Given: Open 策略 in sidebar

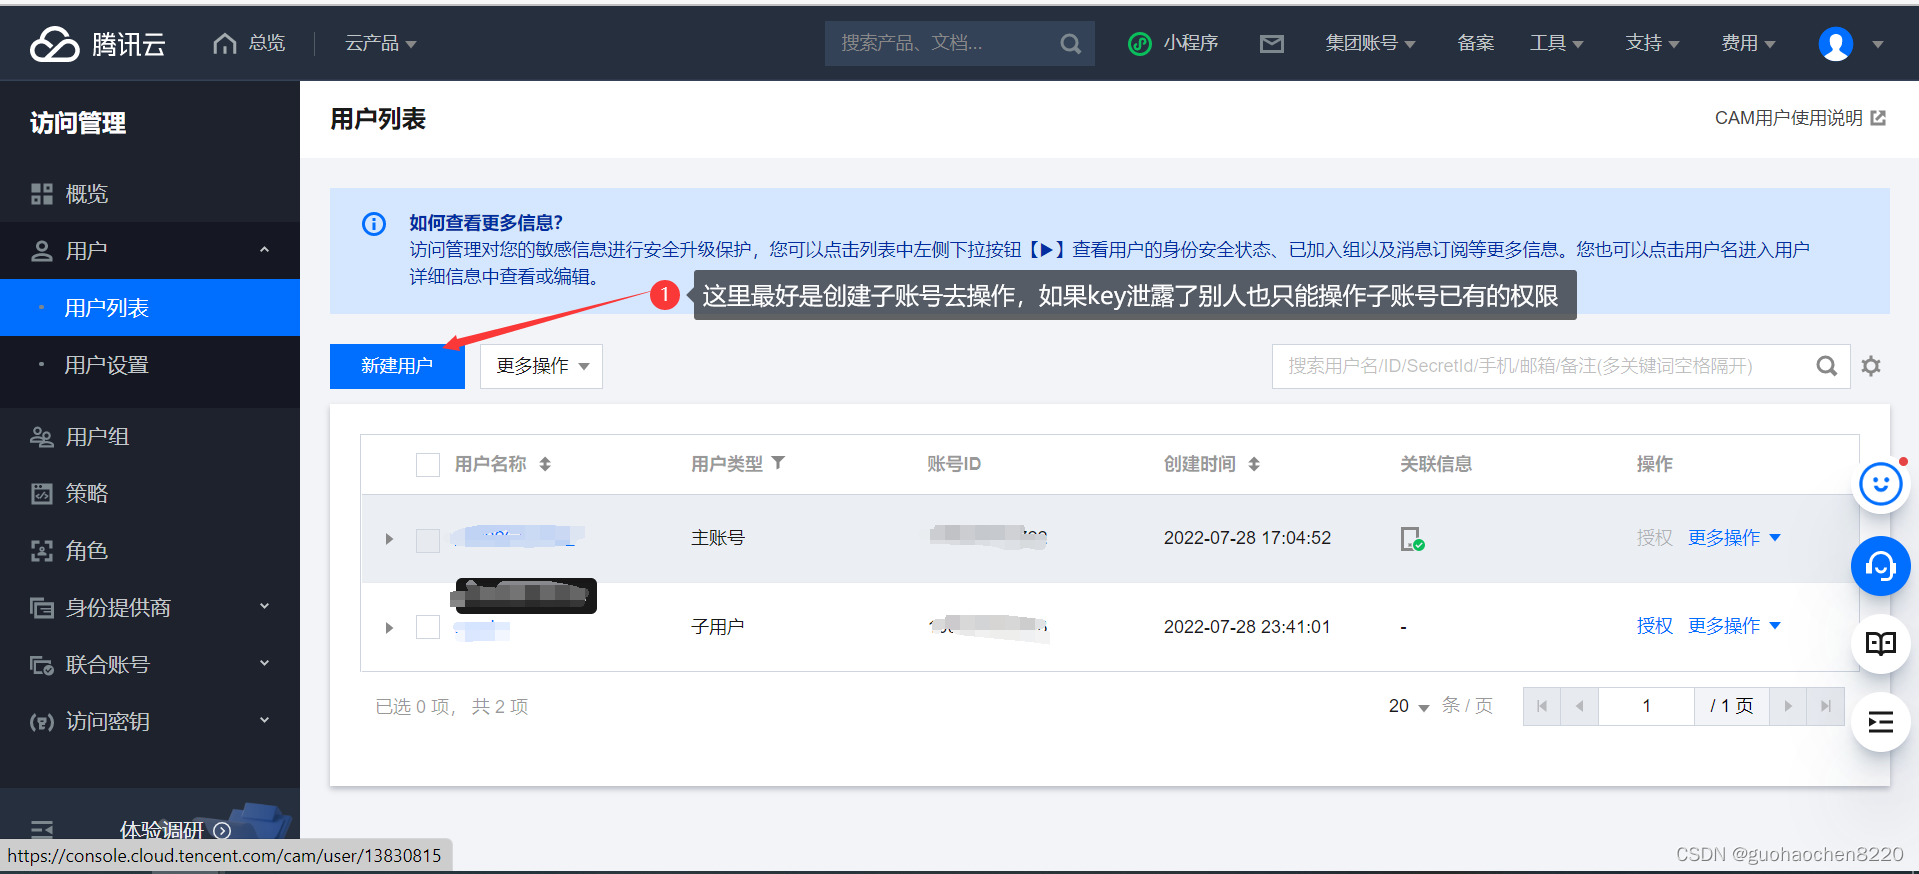Looking at the screenshot, I should pos(150,493).
